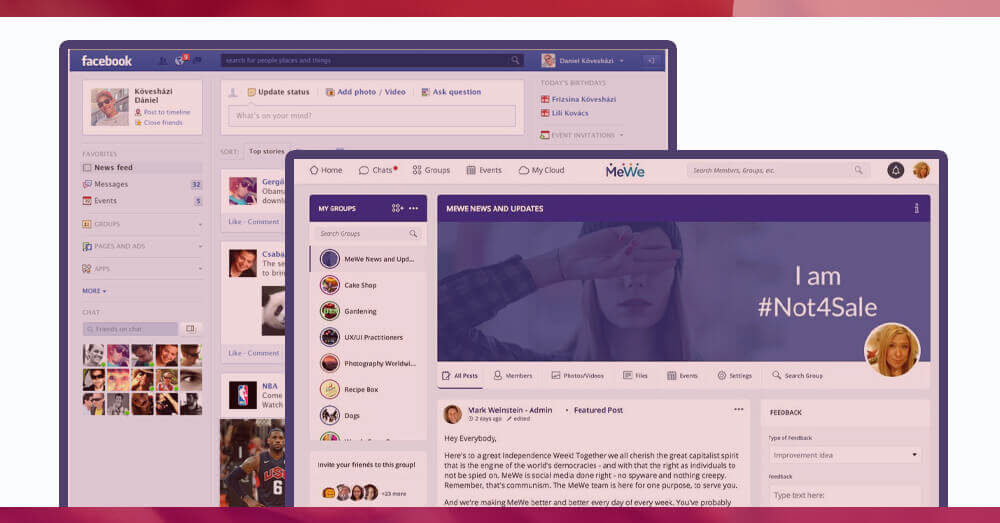Click Mark Weinstein - Admin author name
Viewport: 1000px width, 523px height.
[510, 410]
